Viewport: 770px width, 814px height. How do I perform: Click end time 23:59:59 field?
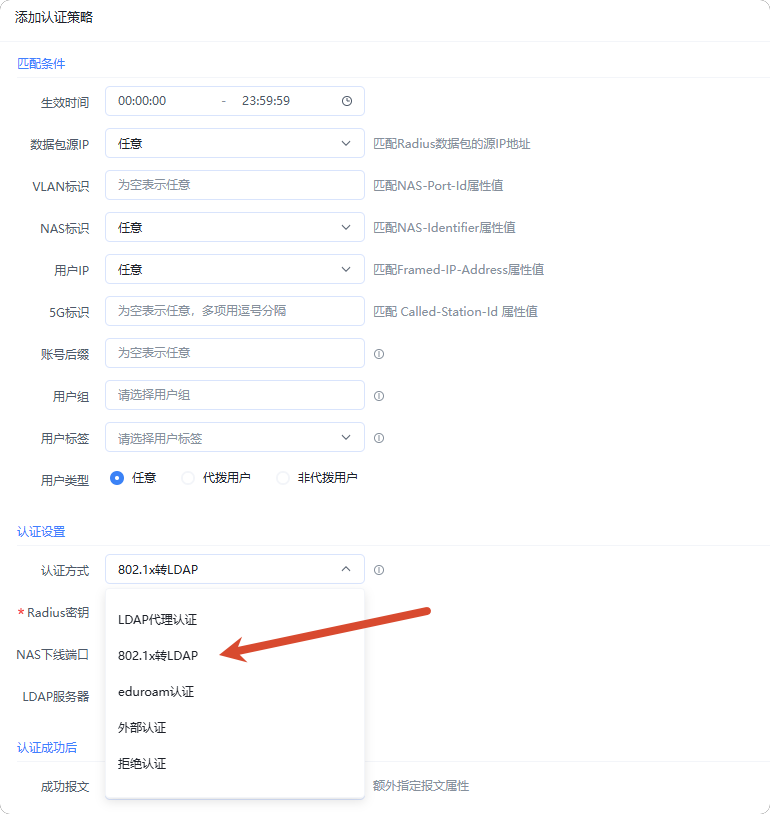[266, 101]
